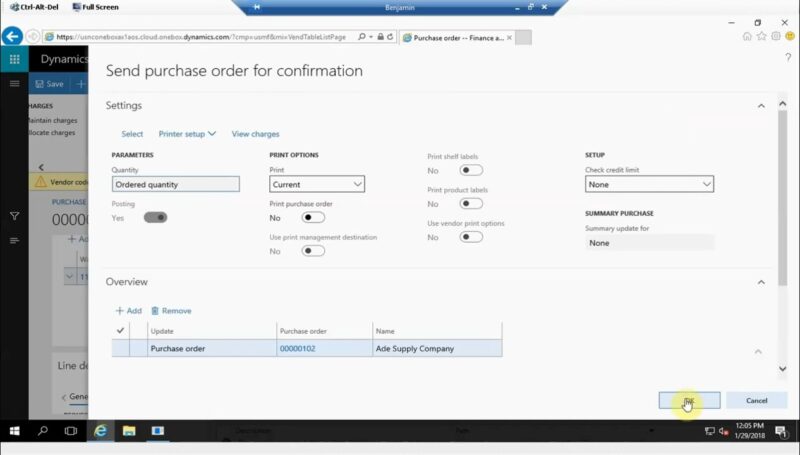Open action center notification icon
800x455 pixels.
(x=781, y=432)
